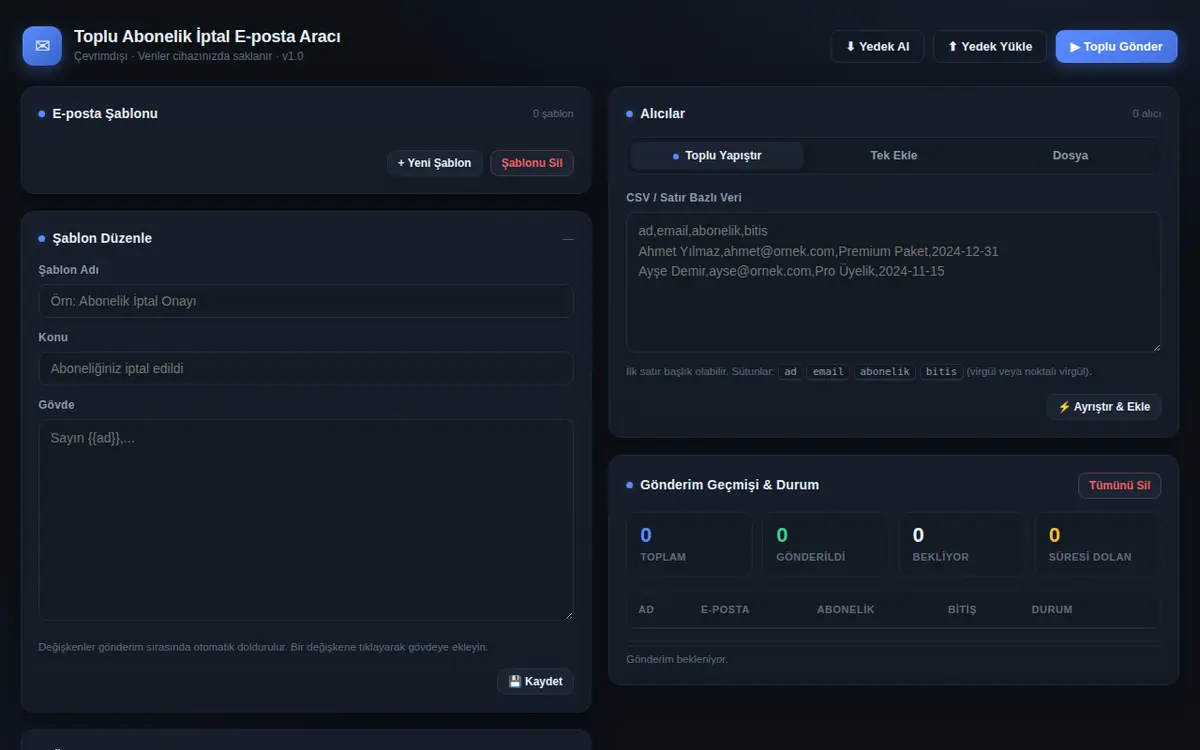Viewport: 1200px width, 750px height.
Task: Click the 'abonelik' column chip
Action: 885,372
